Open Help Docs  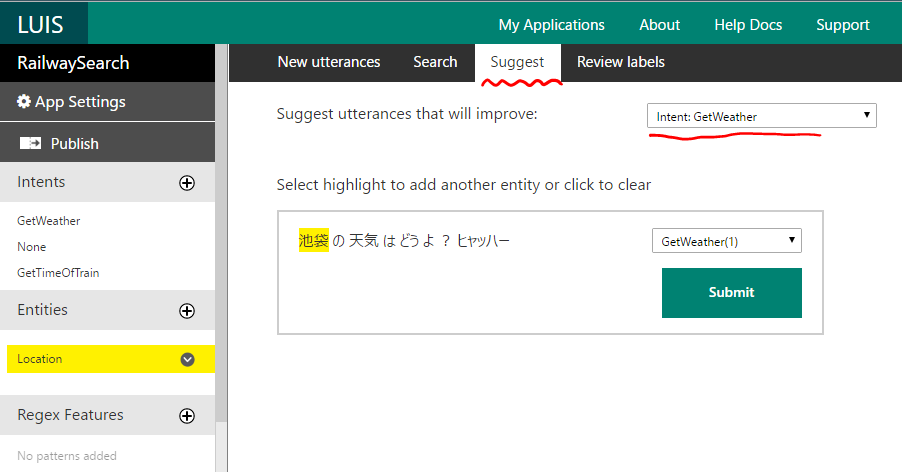[x=748, y=25]
